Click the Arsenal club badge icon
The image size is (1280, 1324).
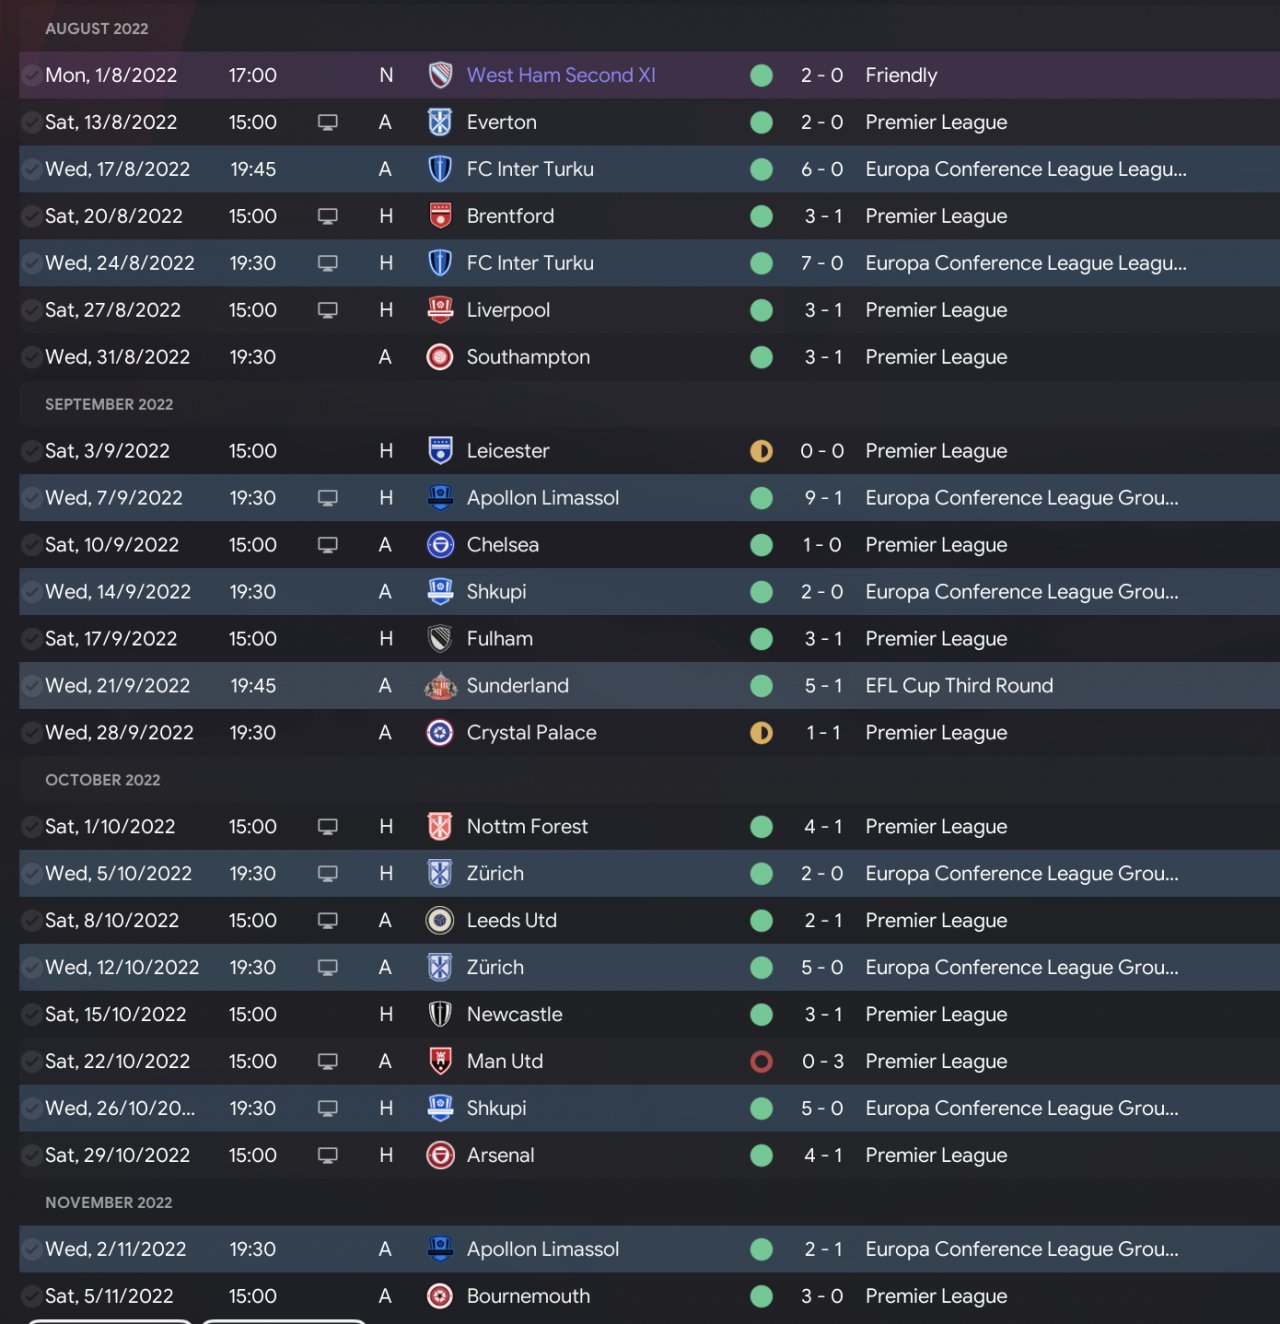point(440,1155)
